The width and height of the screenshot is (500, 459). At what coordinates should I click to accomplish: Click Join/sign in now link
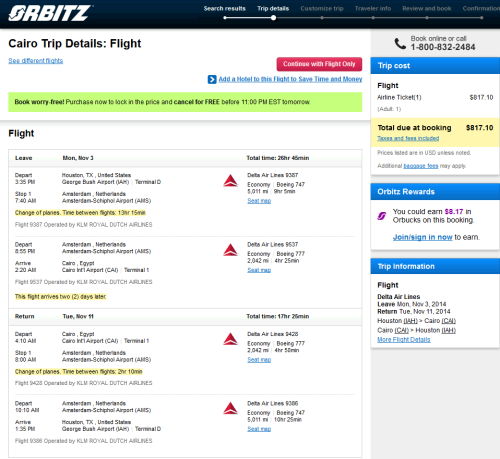422,237
